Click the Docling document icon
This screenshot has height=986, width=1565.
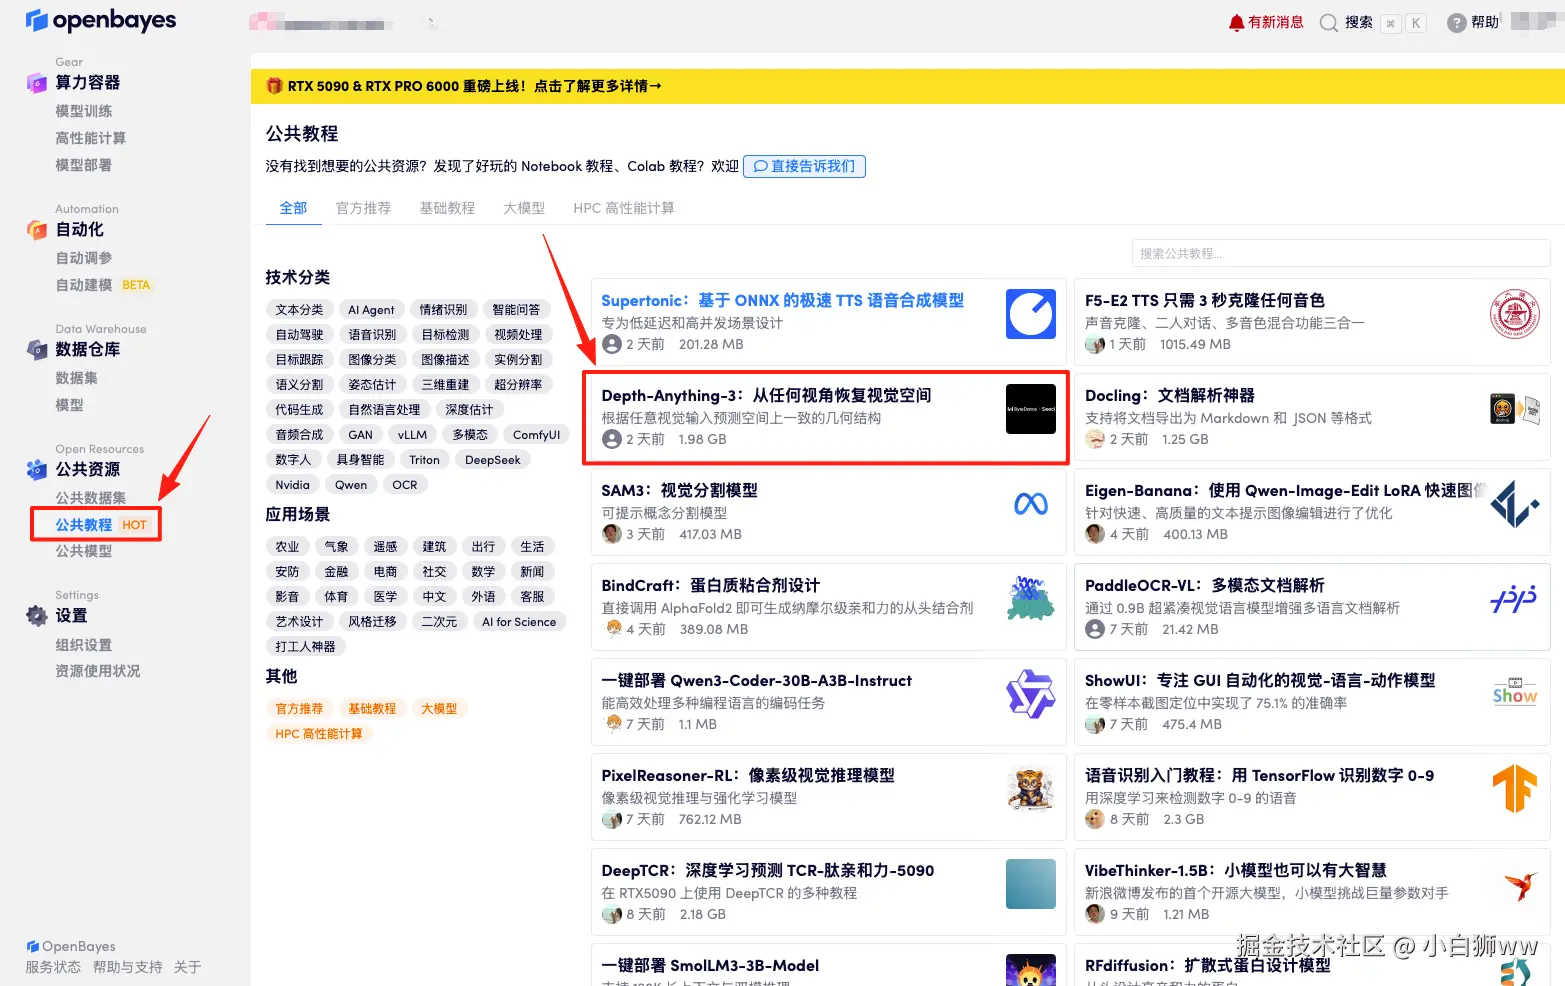(1515, 409)
